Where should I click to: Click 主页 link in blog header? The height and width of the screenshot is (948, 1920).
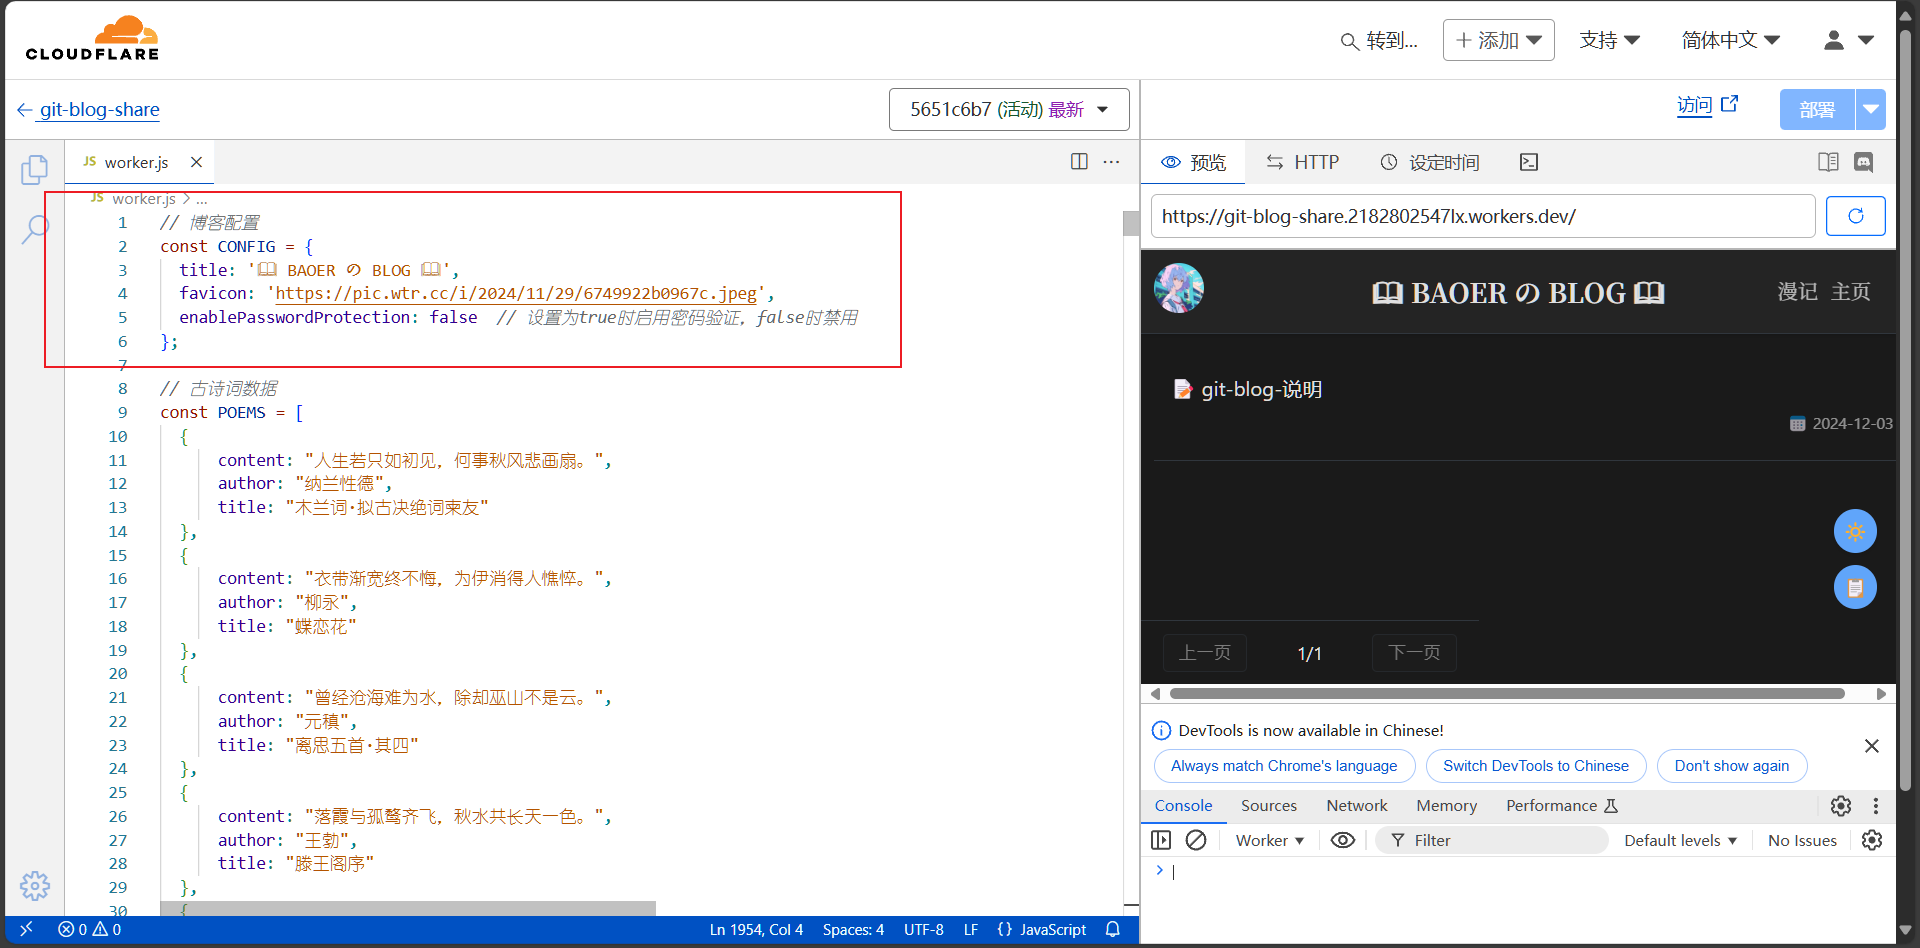[1851, 291]
